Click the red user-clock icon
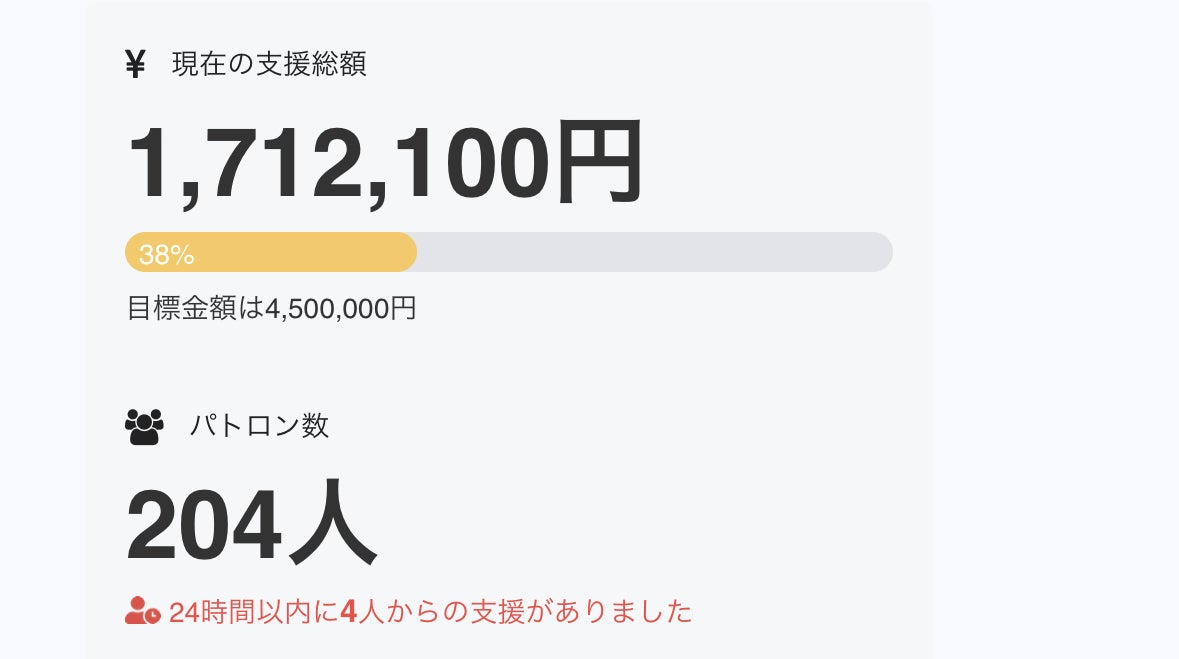The image size is (1179, 659). click(x=142, y=610)
